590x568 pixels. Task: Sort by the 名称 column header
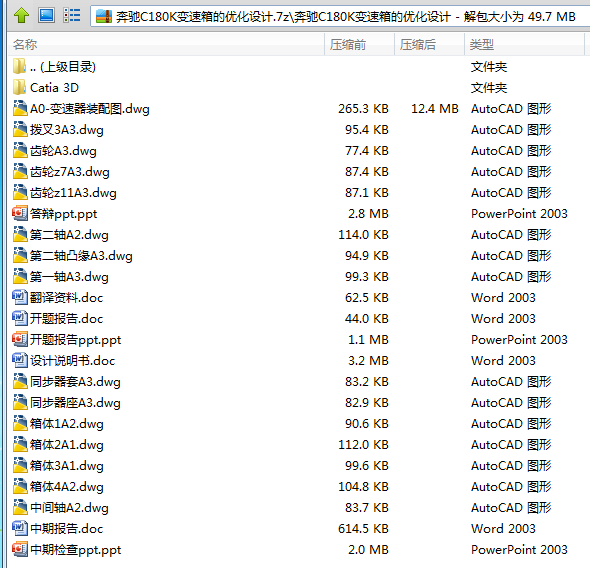[166, 44]
